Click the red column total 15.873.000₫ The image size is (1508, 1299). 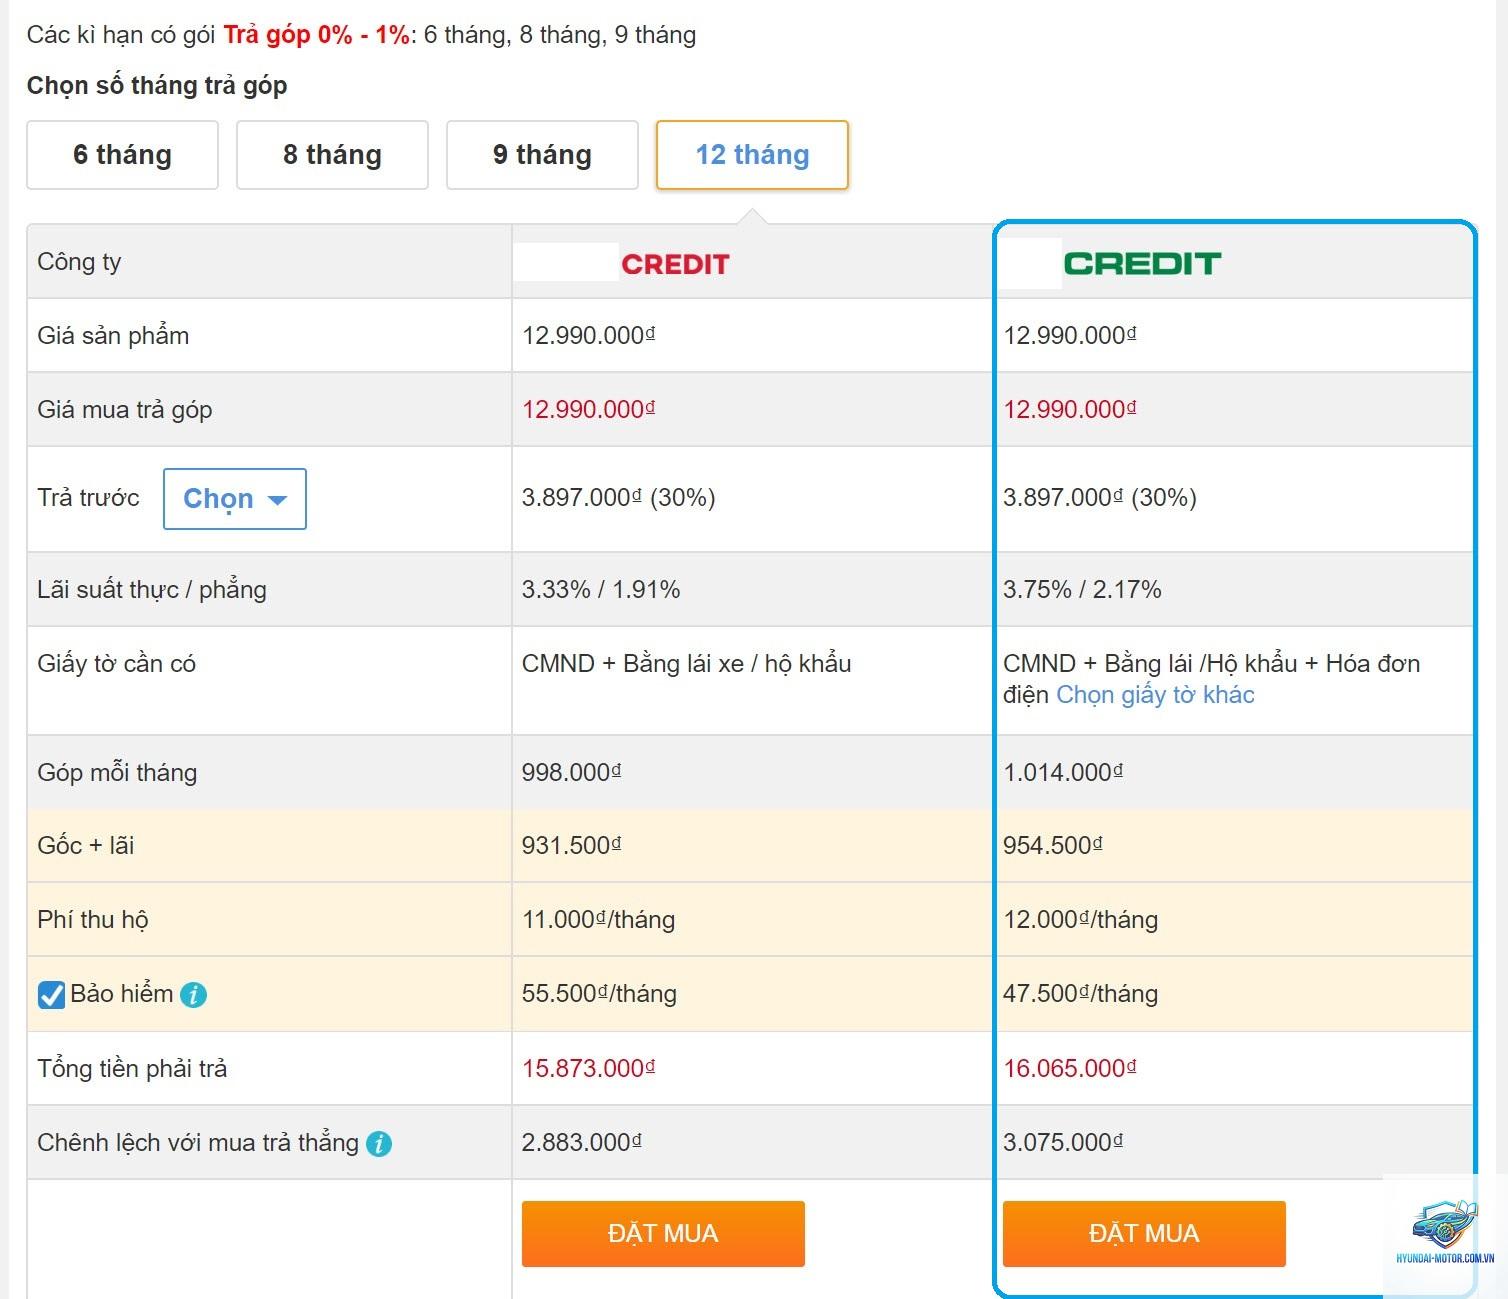tap(588, 1068)
